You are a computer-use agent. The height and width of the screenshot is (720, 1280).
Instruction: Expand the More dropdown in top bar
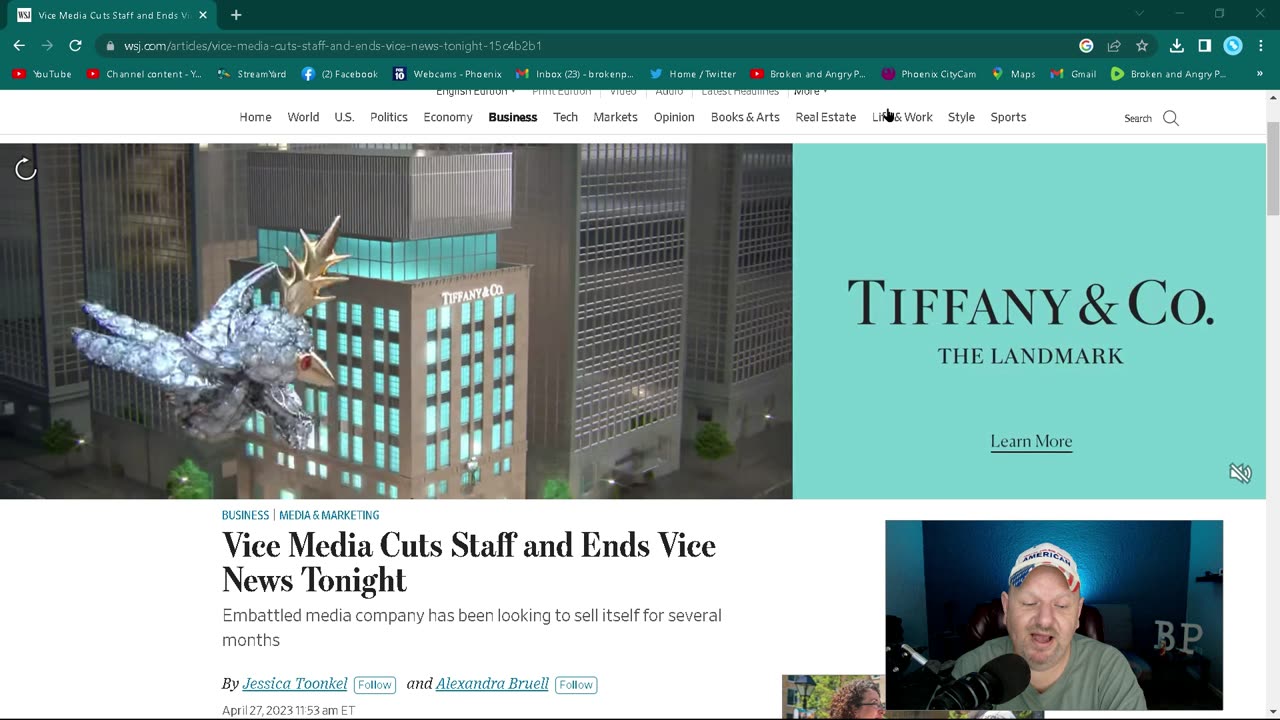coord(810,92)
